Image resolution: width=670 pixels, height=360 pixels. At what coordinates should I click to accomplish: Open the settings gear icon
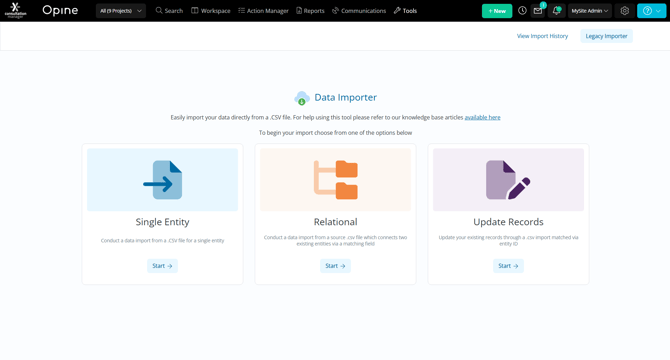point(625,11)
